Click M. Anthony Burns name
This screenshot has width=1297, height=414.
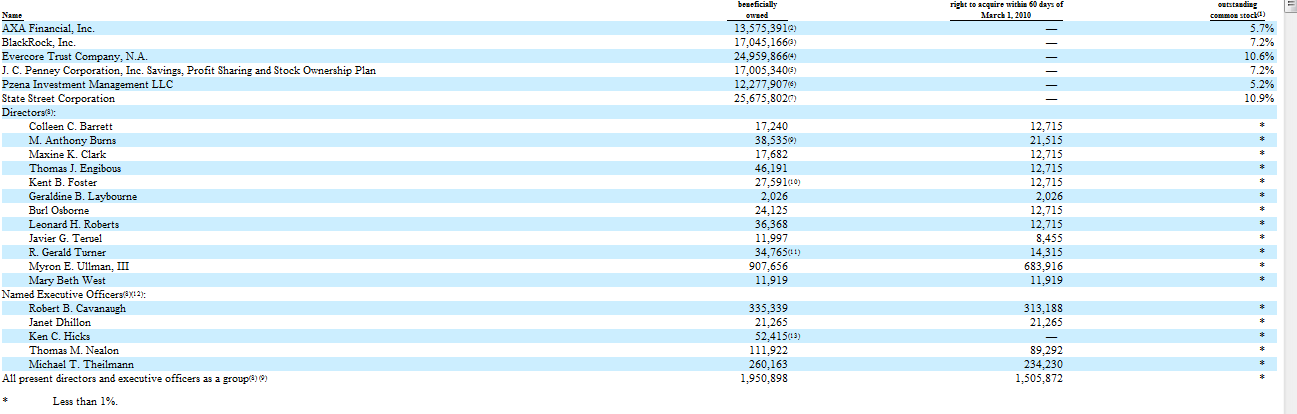click(x=73, y=141)
